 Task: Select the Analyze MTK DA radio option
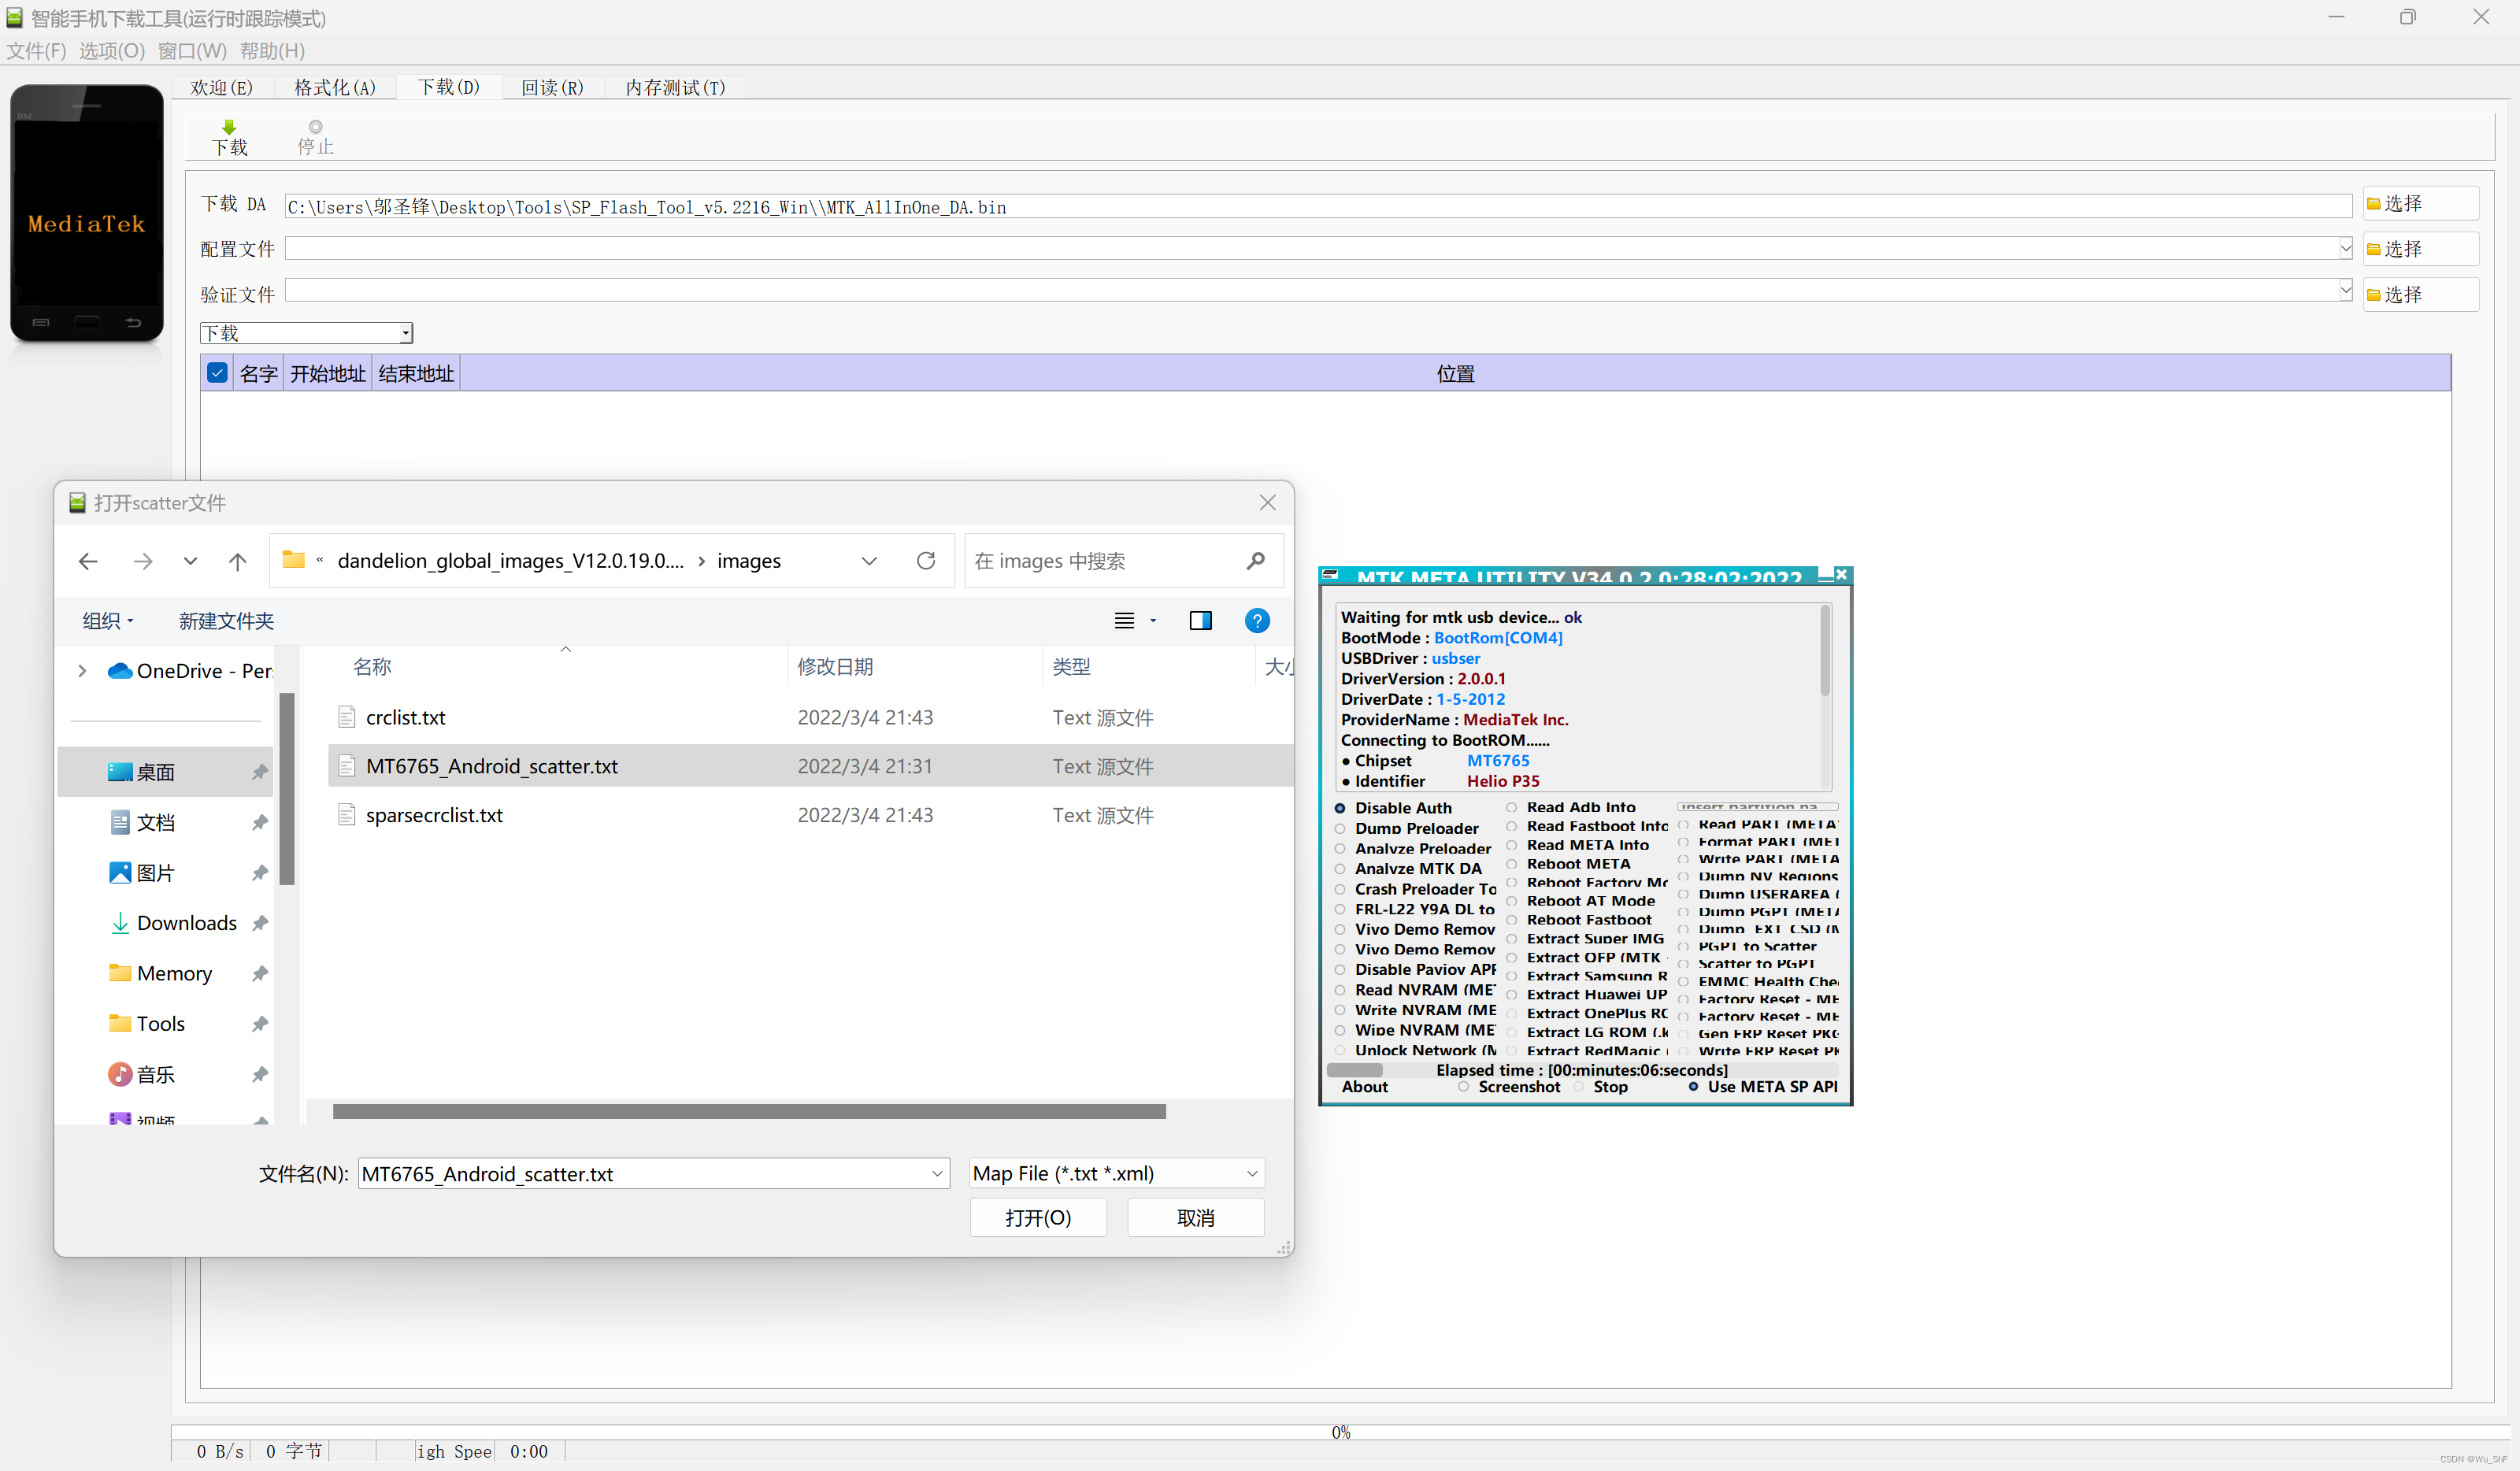click(x=1340, y=869)
